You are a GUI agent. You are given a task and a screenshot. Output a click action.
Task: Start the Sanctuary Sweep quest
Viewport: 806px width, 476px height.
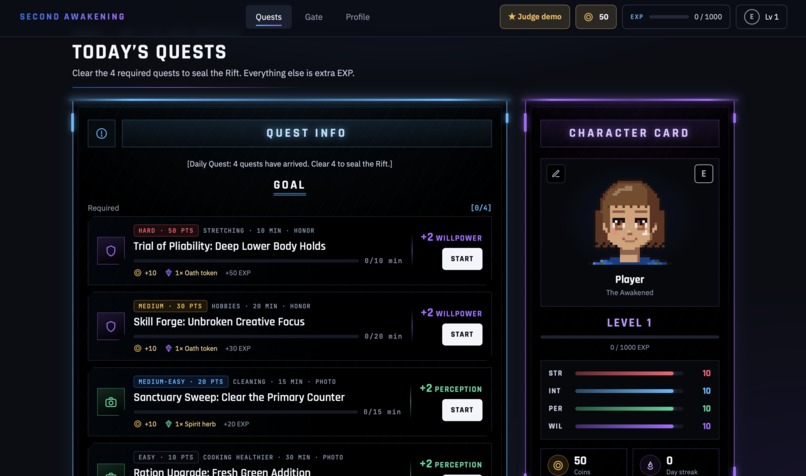pyautogui.click(x=462, y=410)
